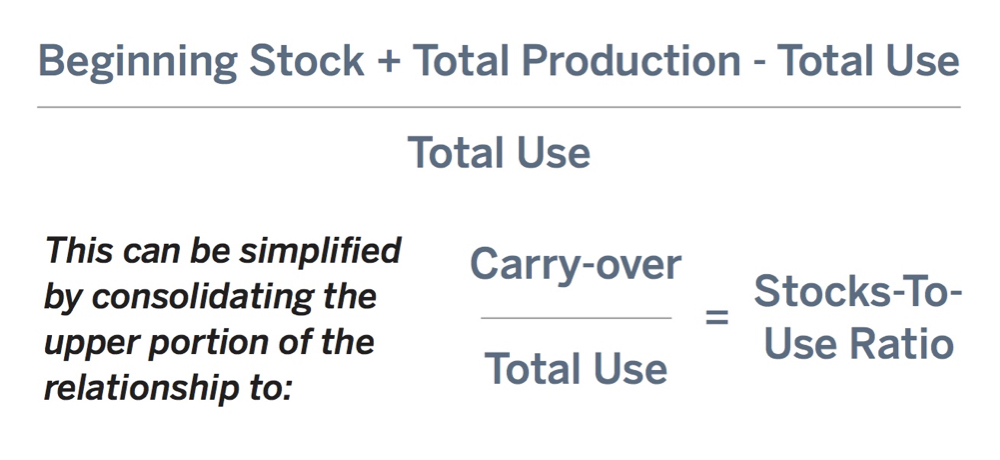Select "Total Use" at the numerator's end
The image size is (1000, 460).
868,61
